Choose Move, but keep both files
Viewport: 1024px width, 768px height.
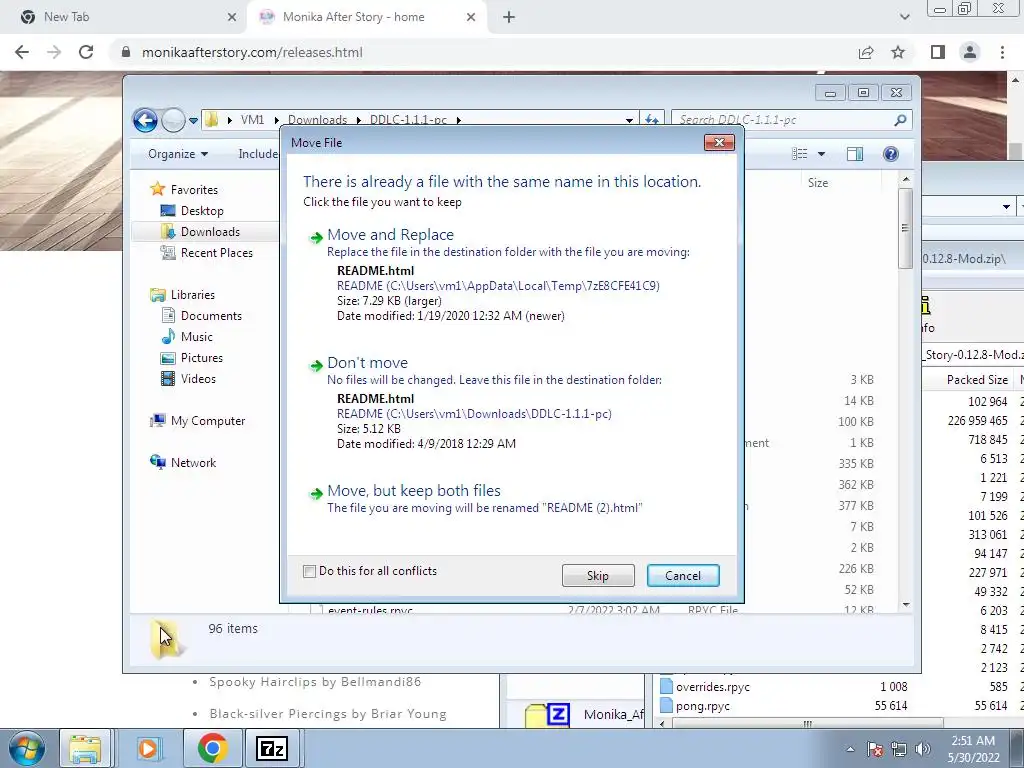coord(414,491)
